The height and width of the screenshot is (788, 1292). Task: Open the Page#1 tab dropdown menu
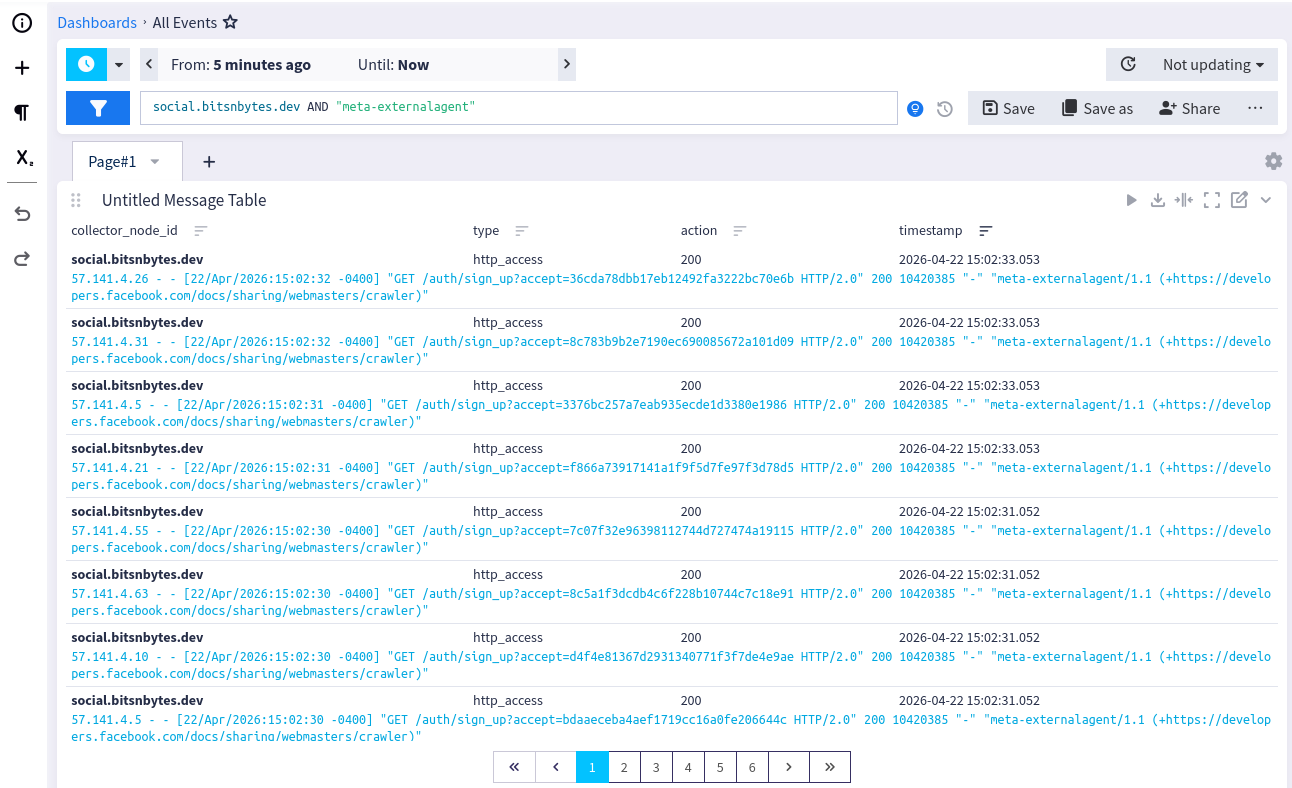point(155,161)
